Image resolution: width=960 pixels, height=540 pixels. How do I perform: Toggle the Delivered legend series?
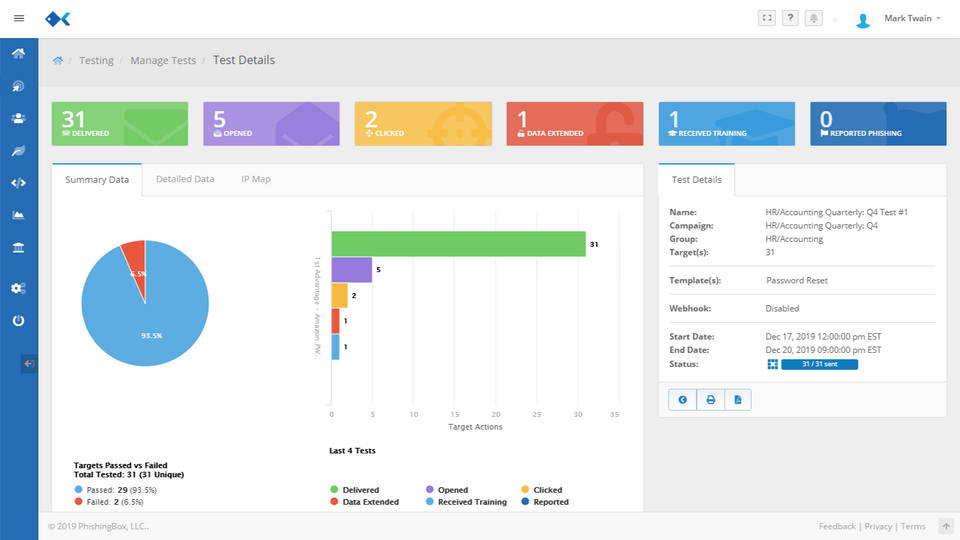coord(360,490)
